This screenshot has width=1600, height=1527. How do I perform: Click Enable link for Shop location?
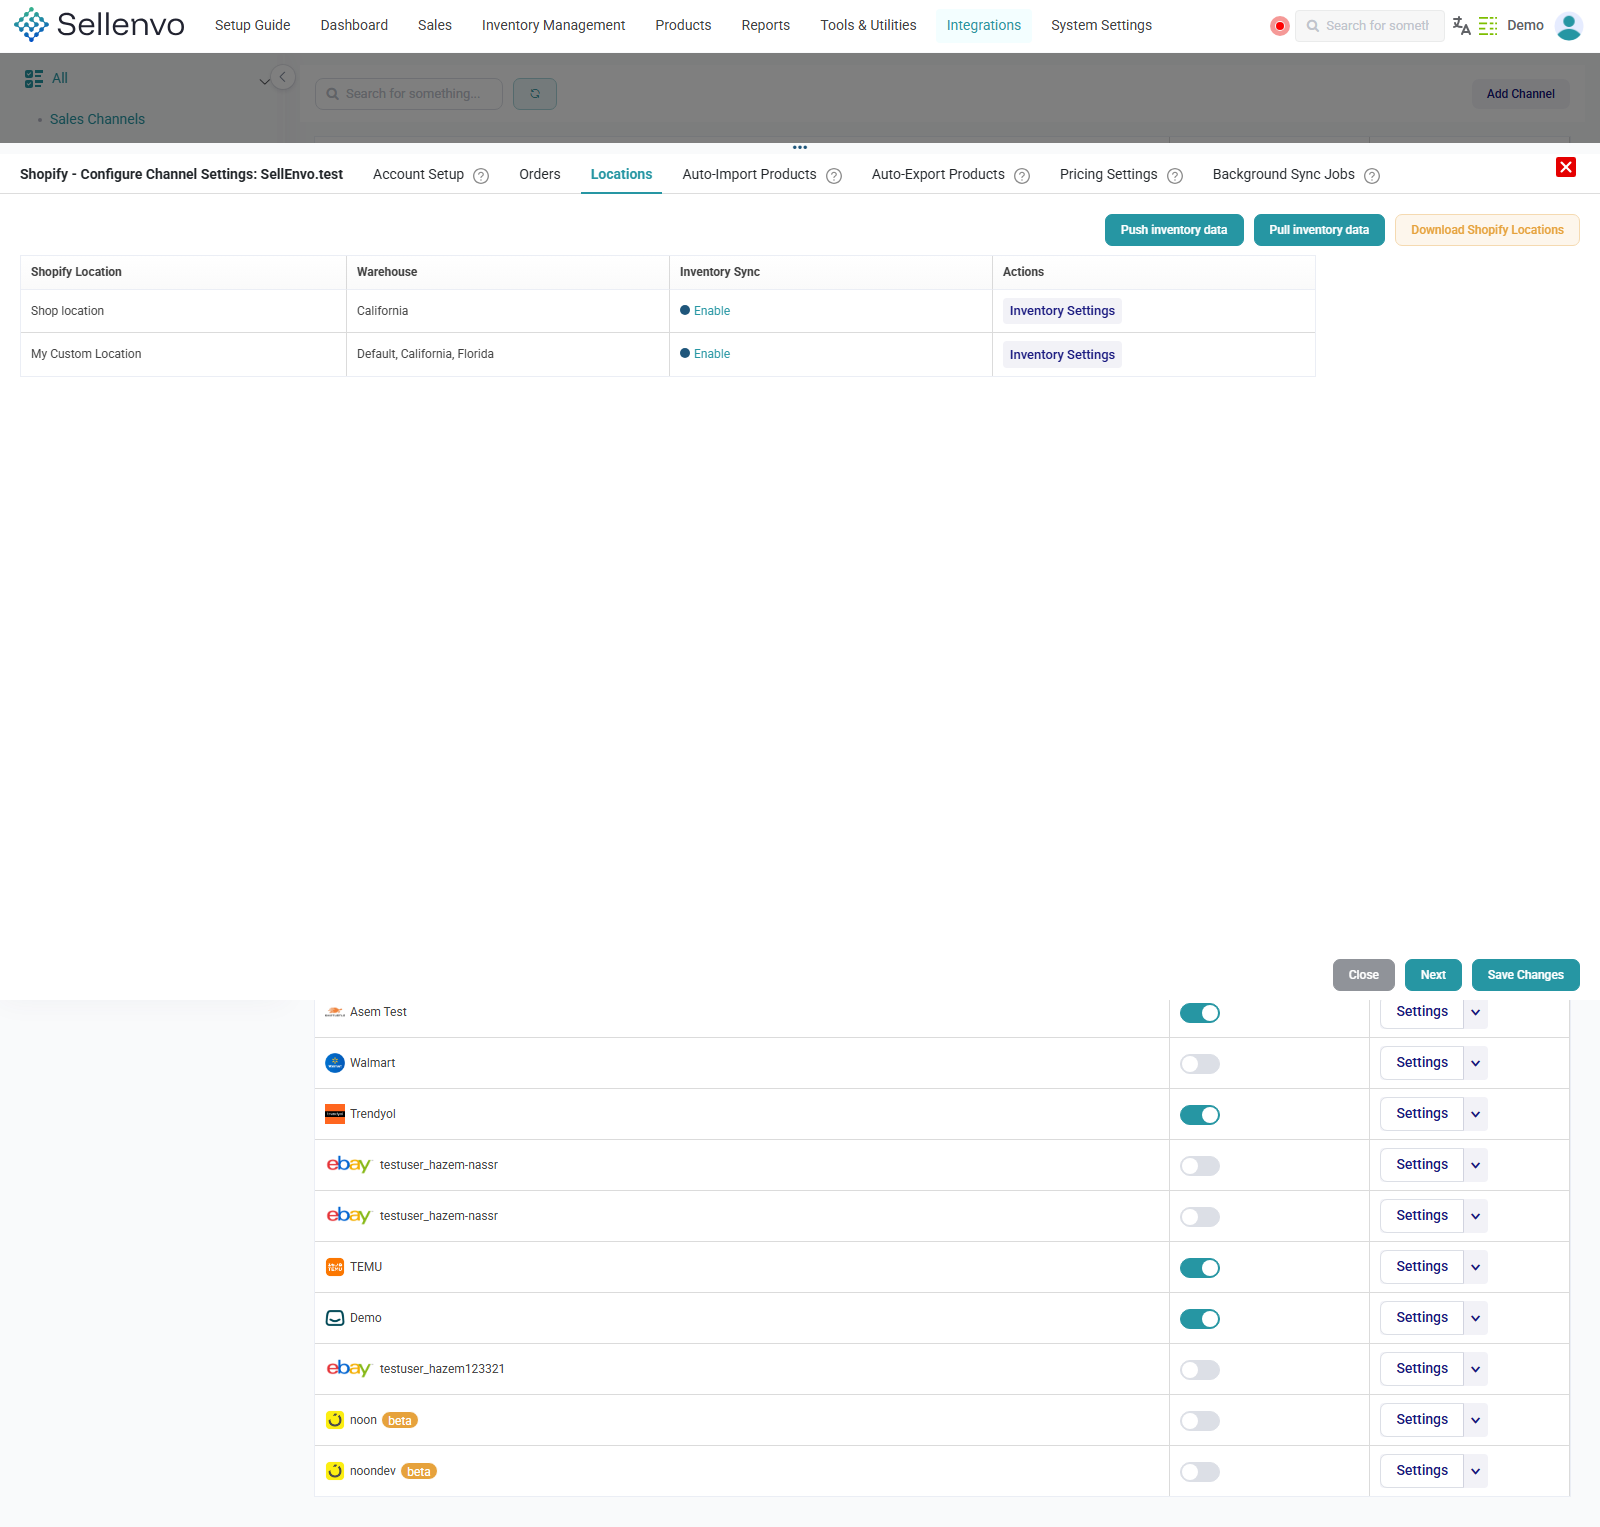(x=712, y=311)
